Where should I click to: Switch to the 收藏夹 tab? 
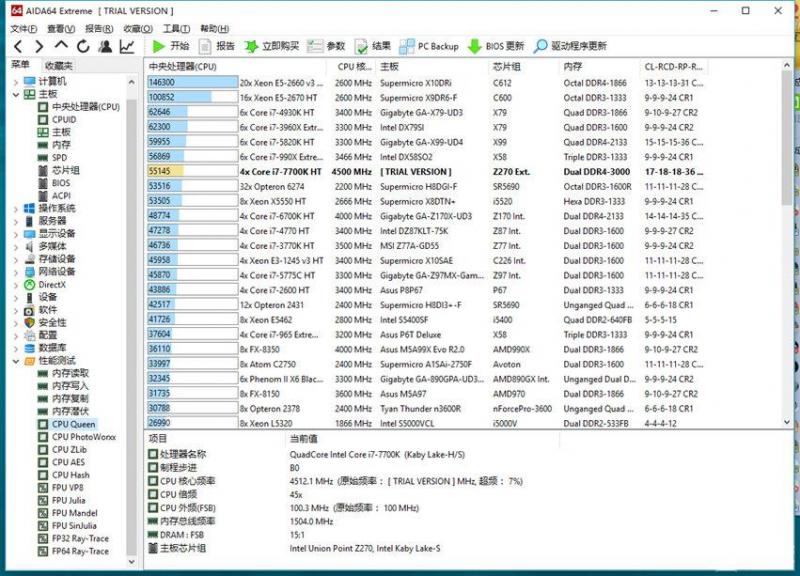[x=59, y=65]
